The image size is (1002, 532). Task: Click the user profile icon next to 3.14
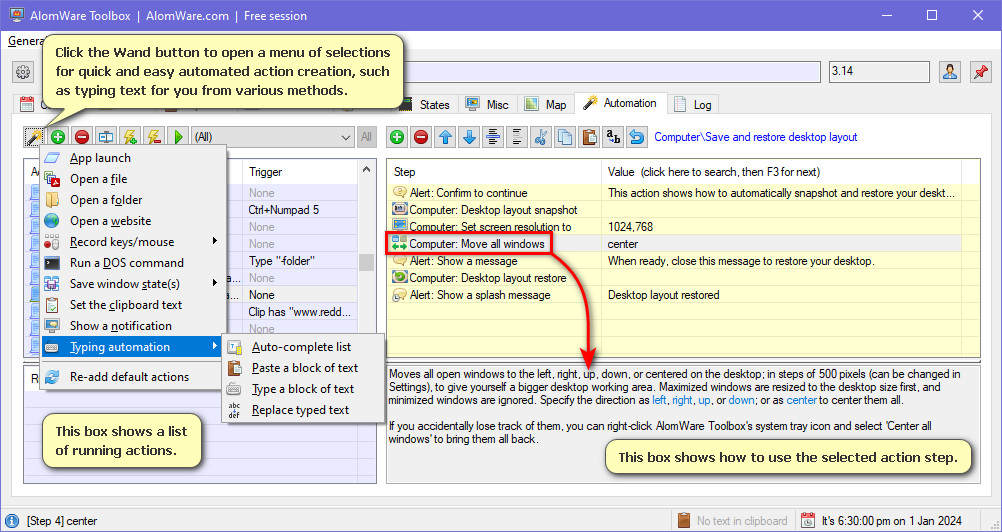coord(949,72)
